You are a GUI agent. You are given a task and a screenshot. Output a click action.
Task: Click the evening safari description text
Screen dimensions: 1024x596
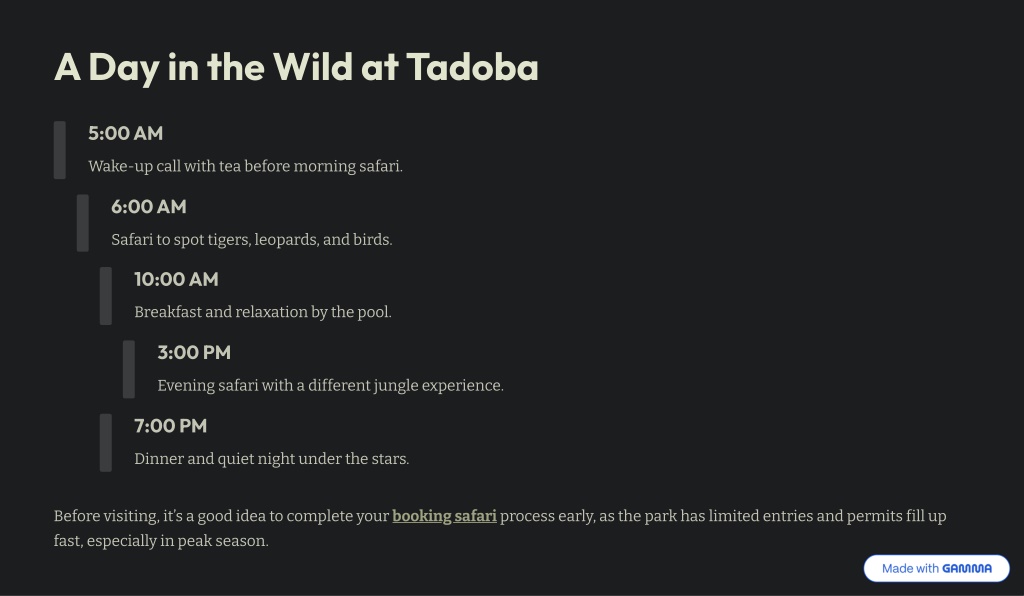tap(330, 386)
